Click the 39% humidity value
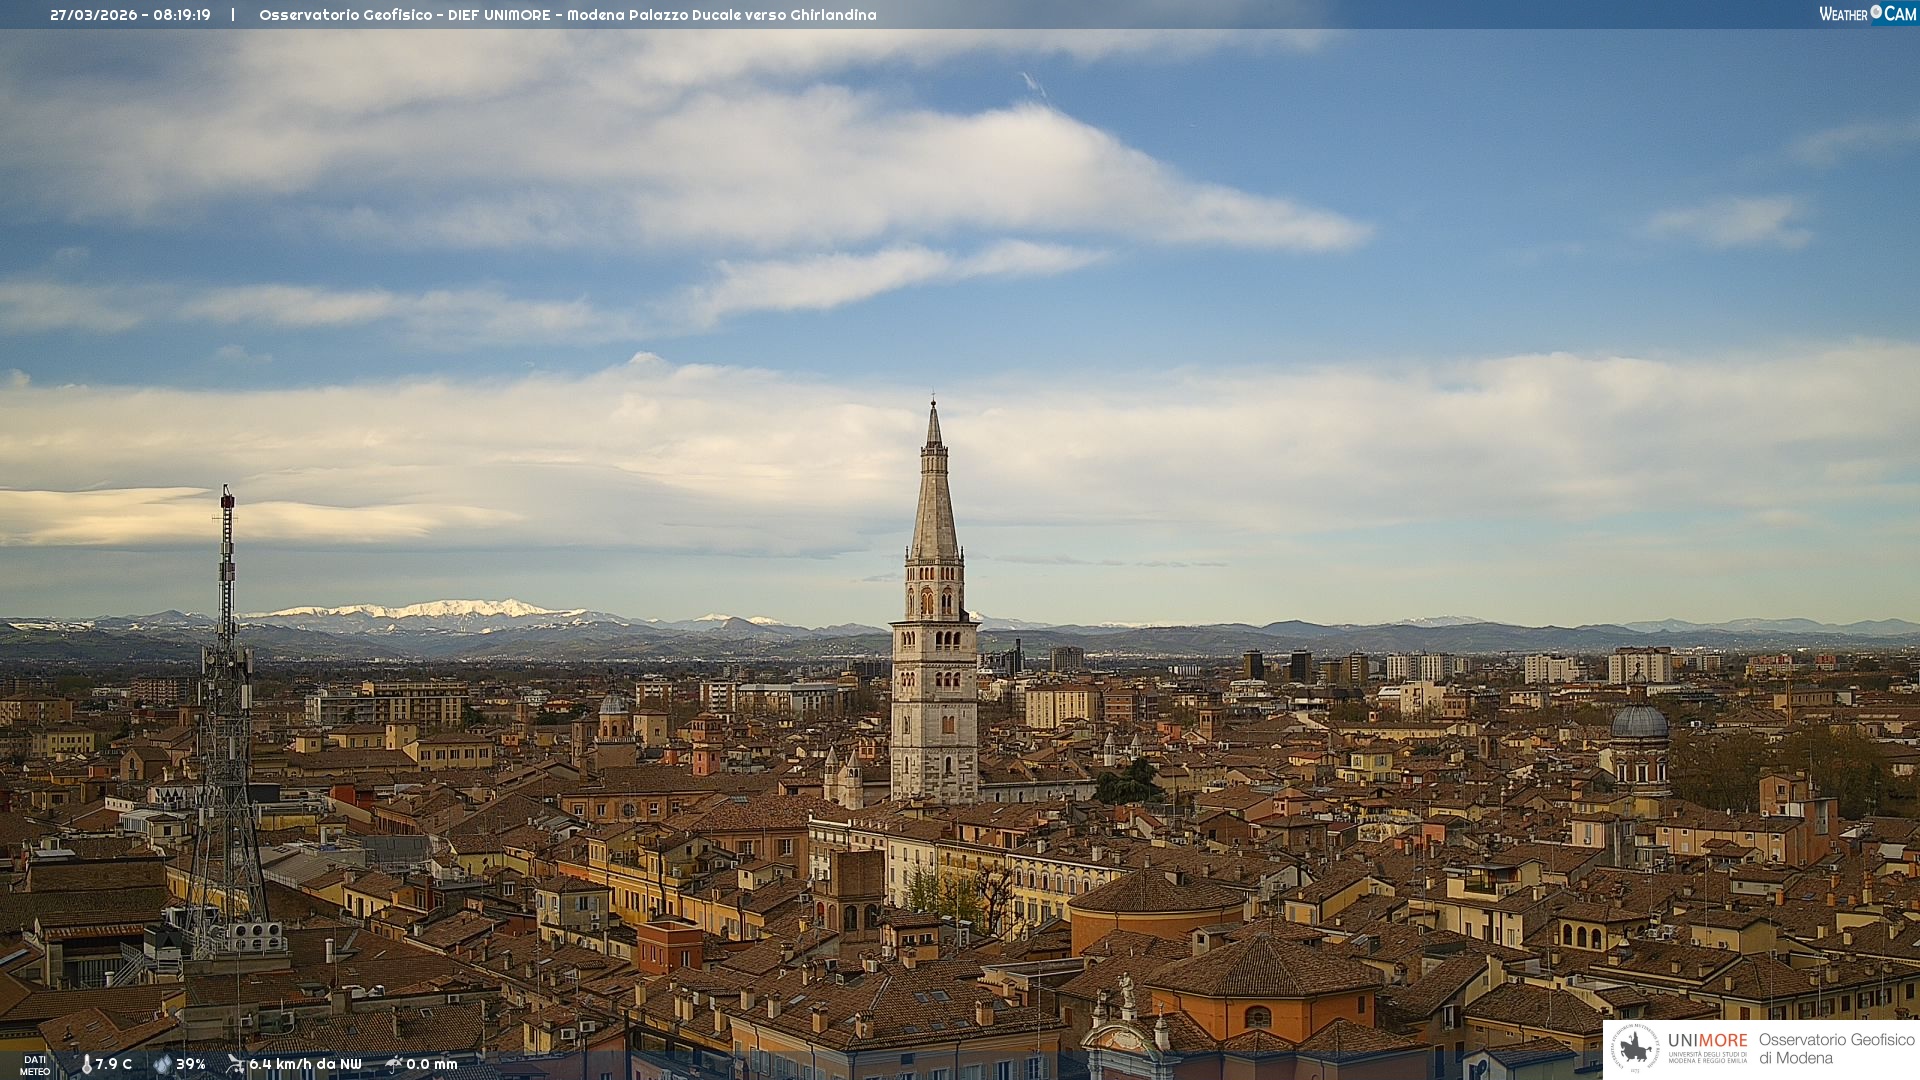The height and width of the screenshot is (1080, 1920). (190, 1065)
